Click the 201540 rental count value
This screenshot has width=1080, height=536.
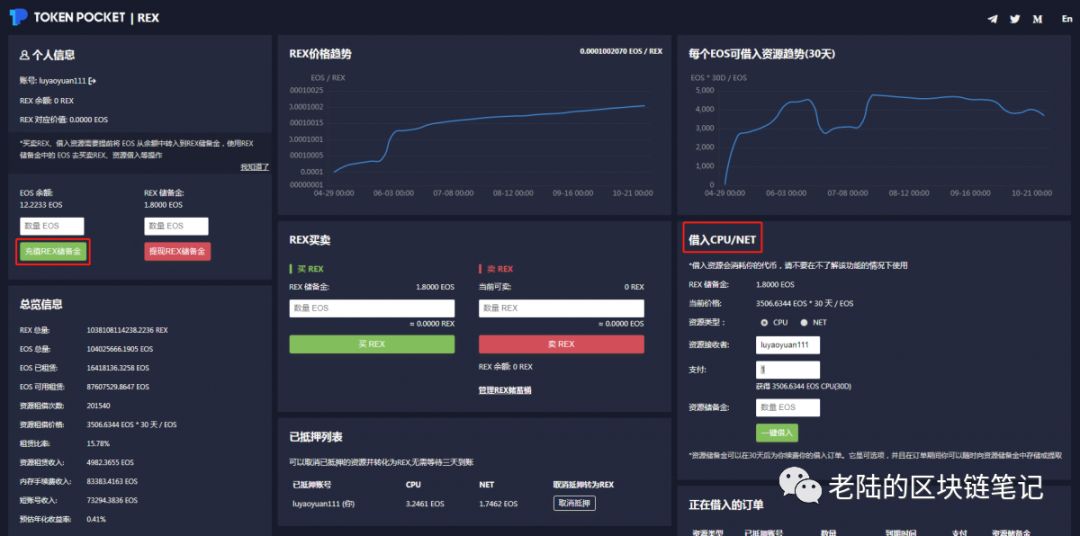[98, 406]
